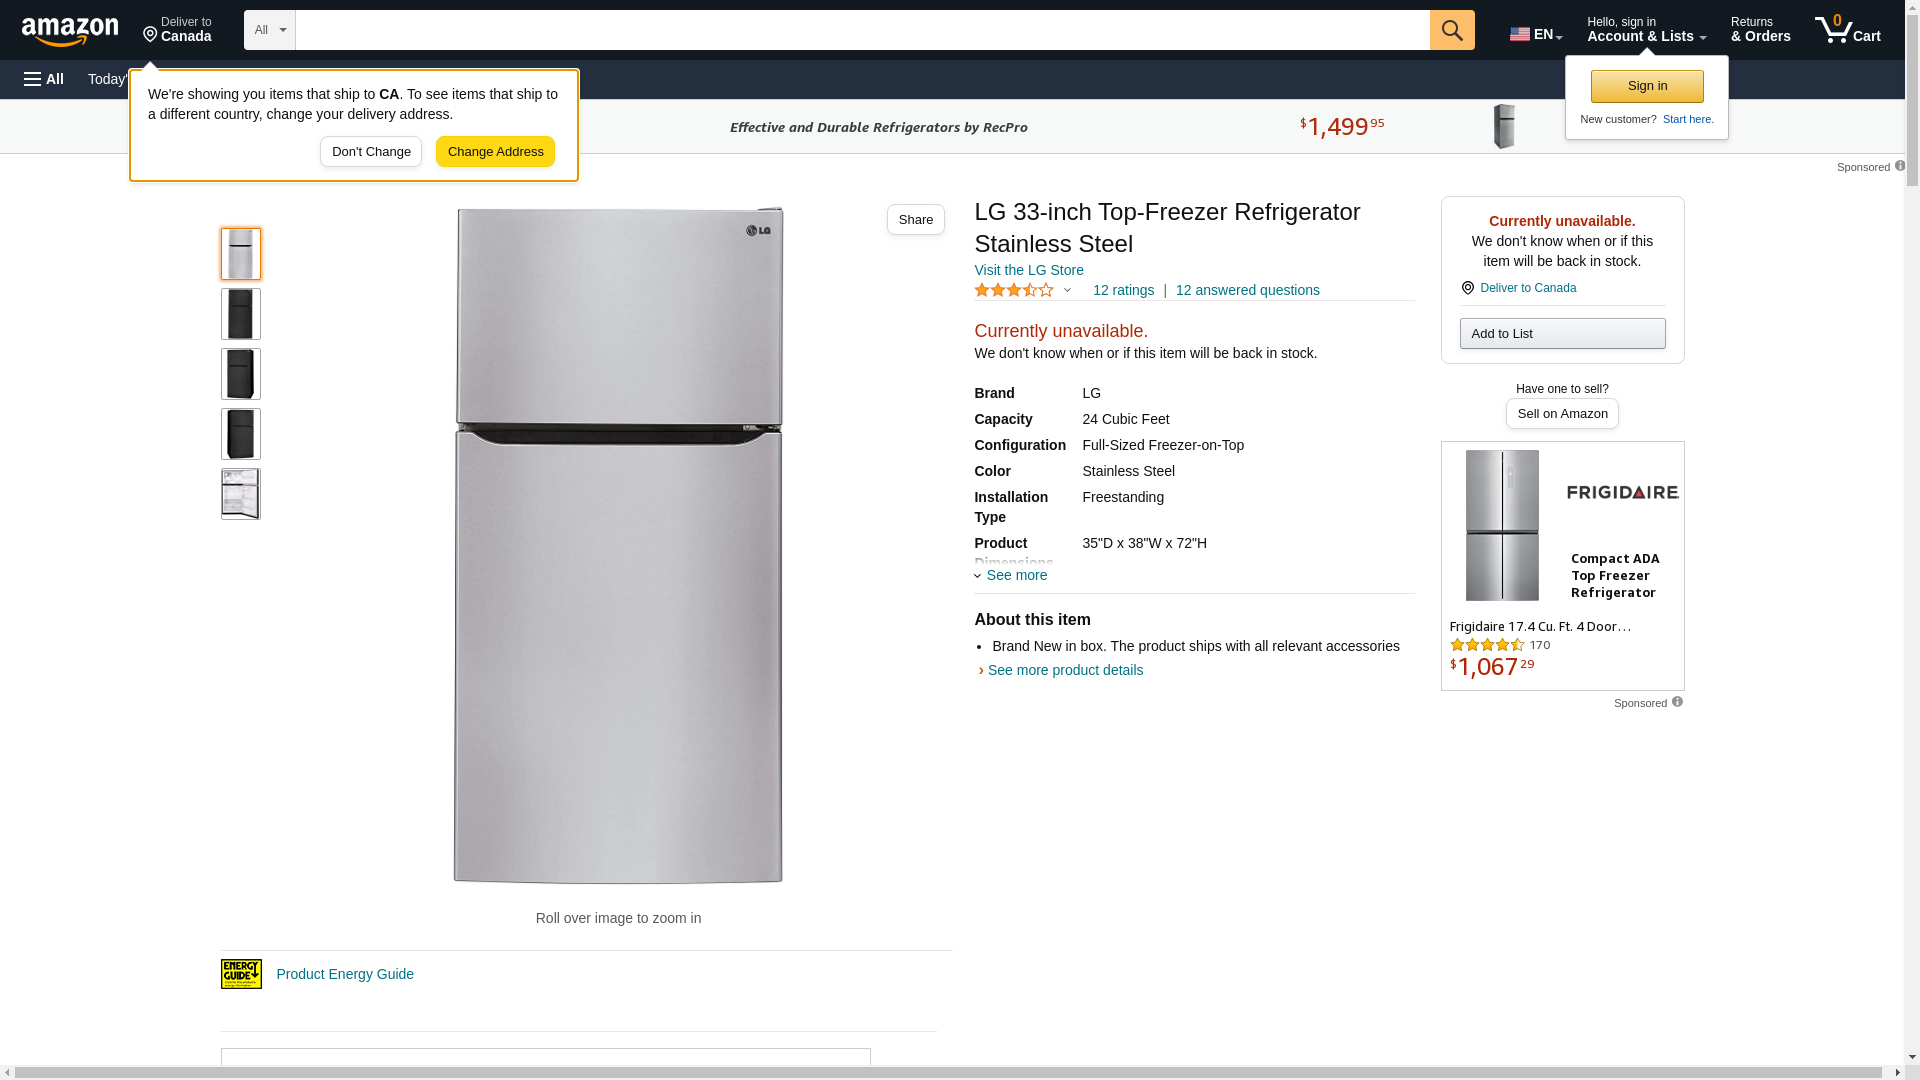Open the star rating breakdown
Image resolution: width=1920 pixels, height=1080 pixels.
coord(1023,290)
